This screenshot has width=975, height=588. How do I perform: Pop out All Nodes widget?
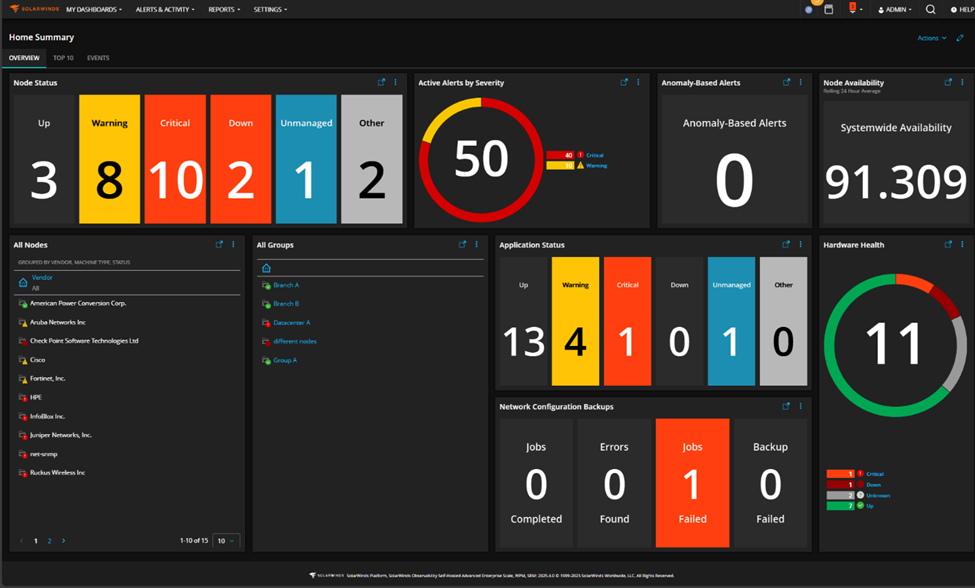(x=219, y=244)
